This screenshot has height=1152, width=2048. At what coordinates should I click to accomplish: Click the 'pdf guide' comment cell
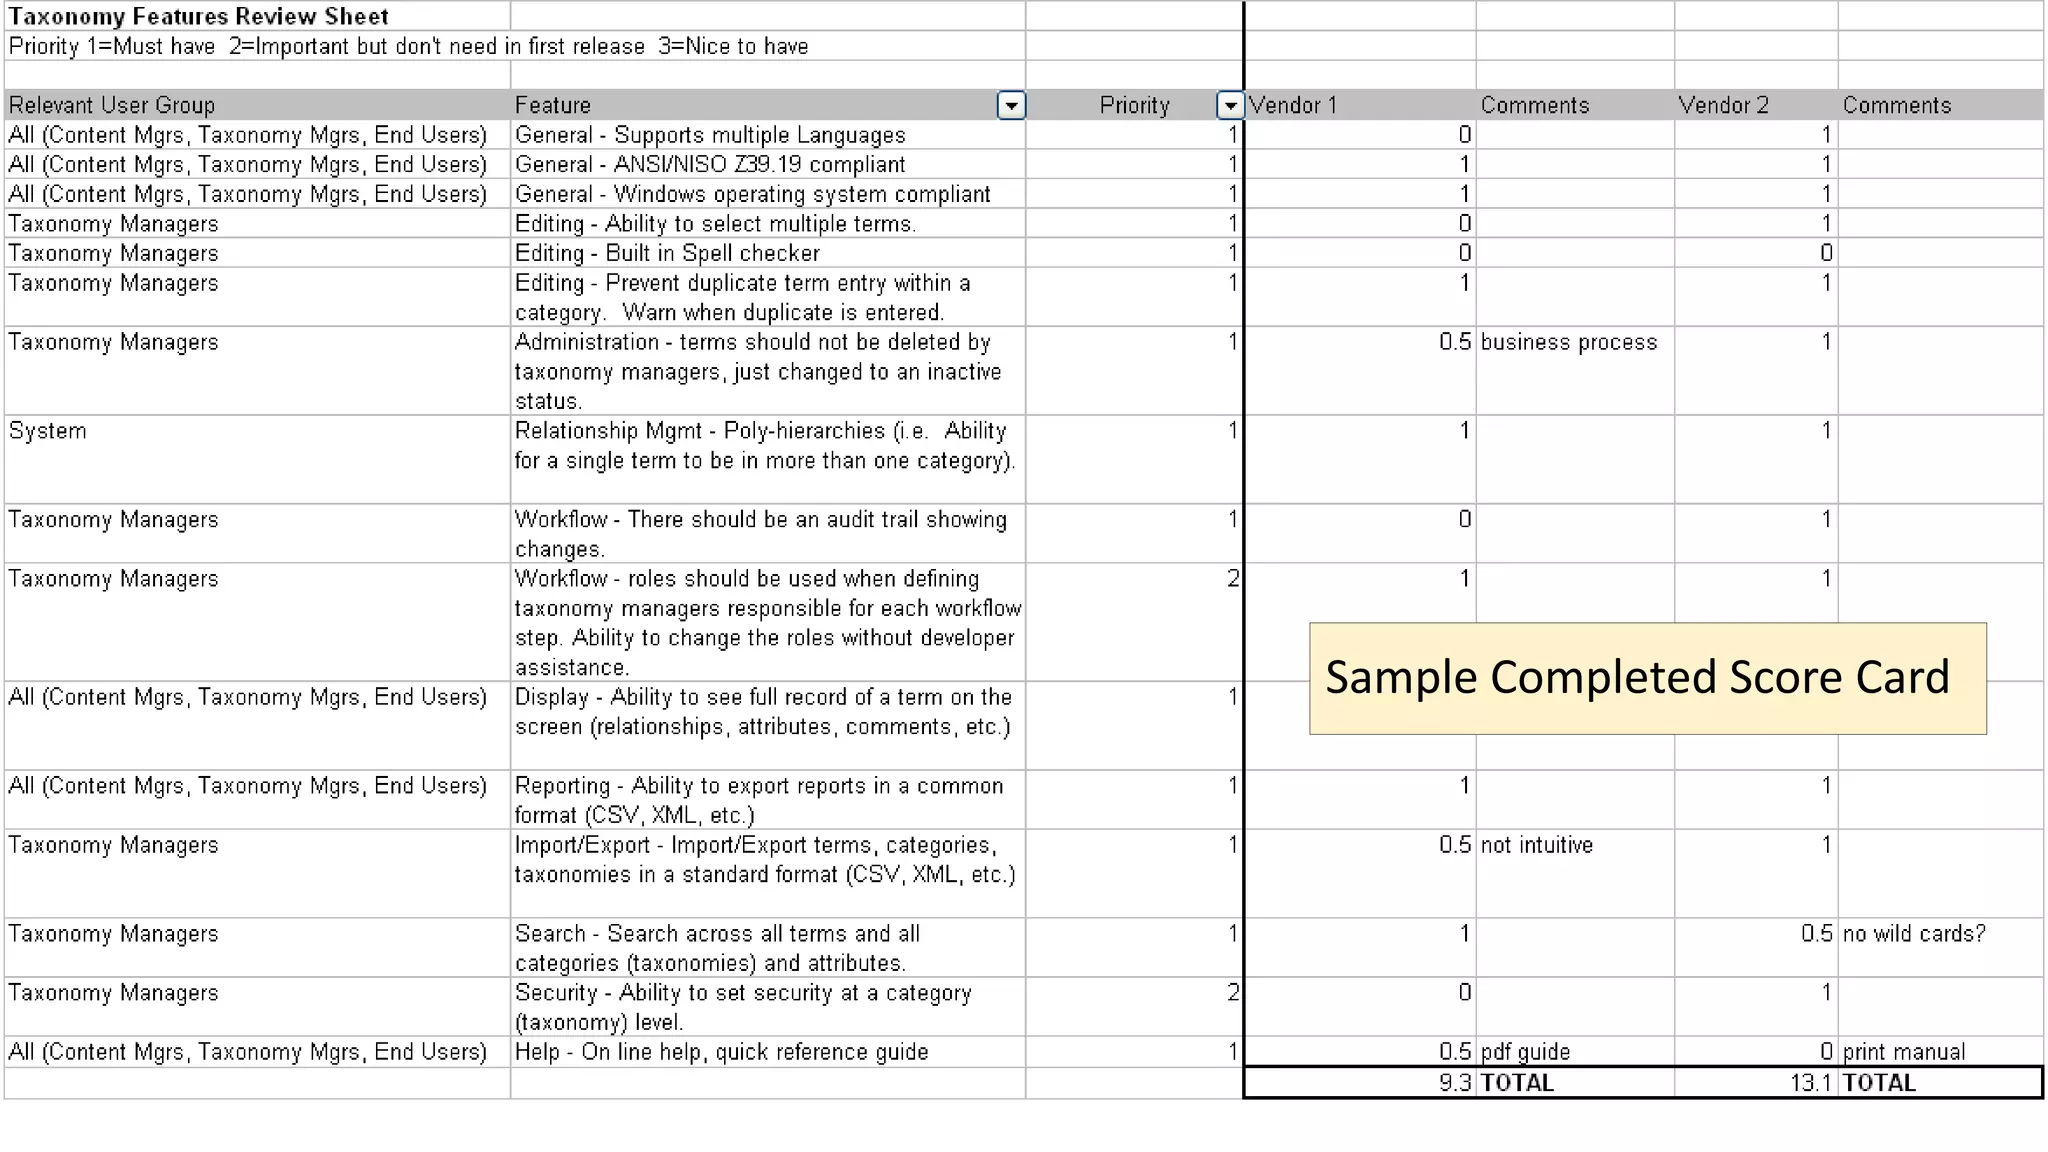1575,1052
